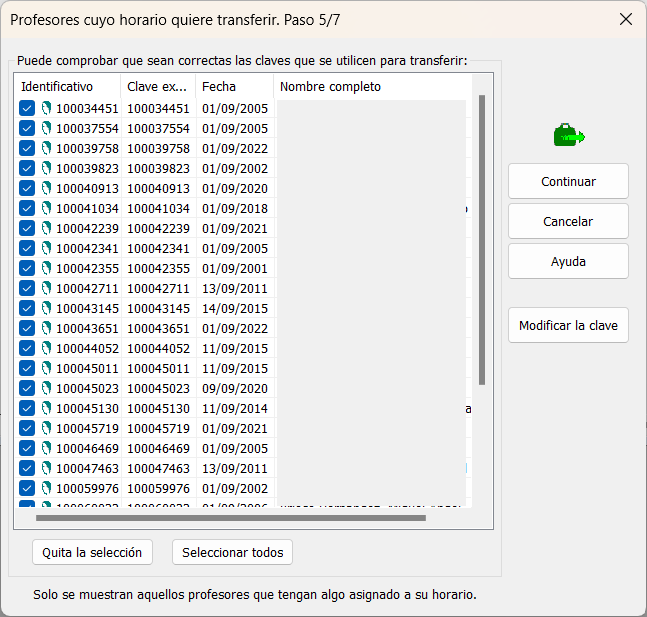
Task: Uncheck the checkbox for 100034451
Action: 27,109
